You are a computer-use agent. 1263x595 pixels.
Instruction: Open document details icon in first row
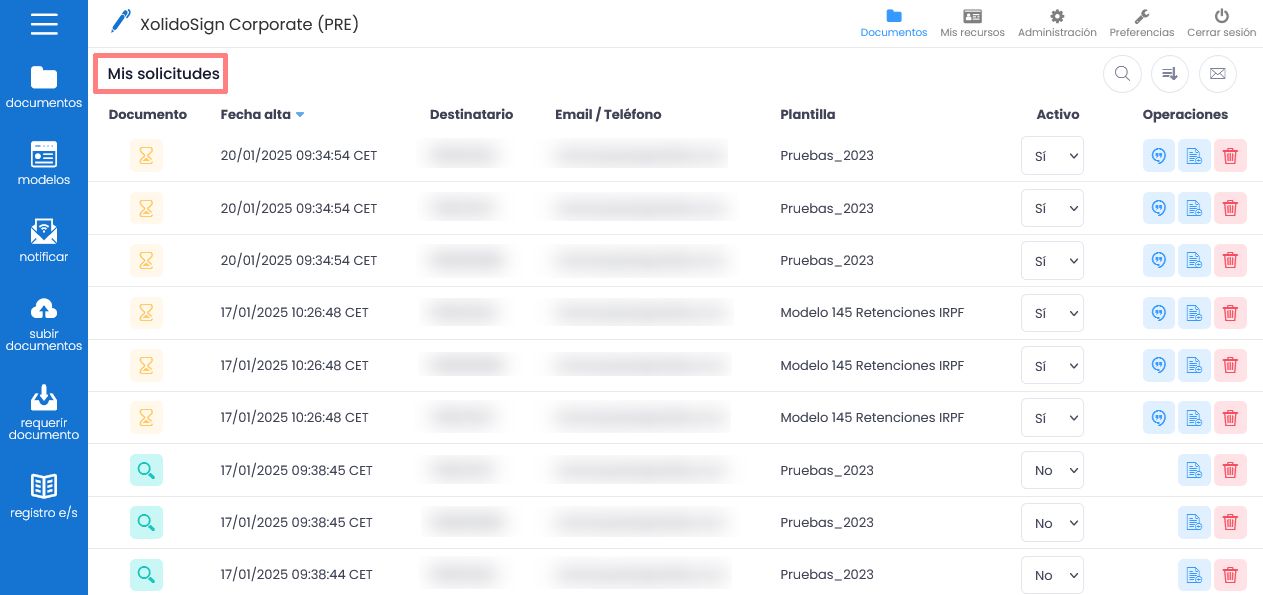click(1194, 155)
